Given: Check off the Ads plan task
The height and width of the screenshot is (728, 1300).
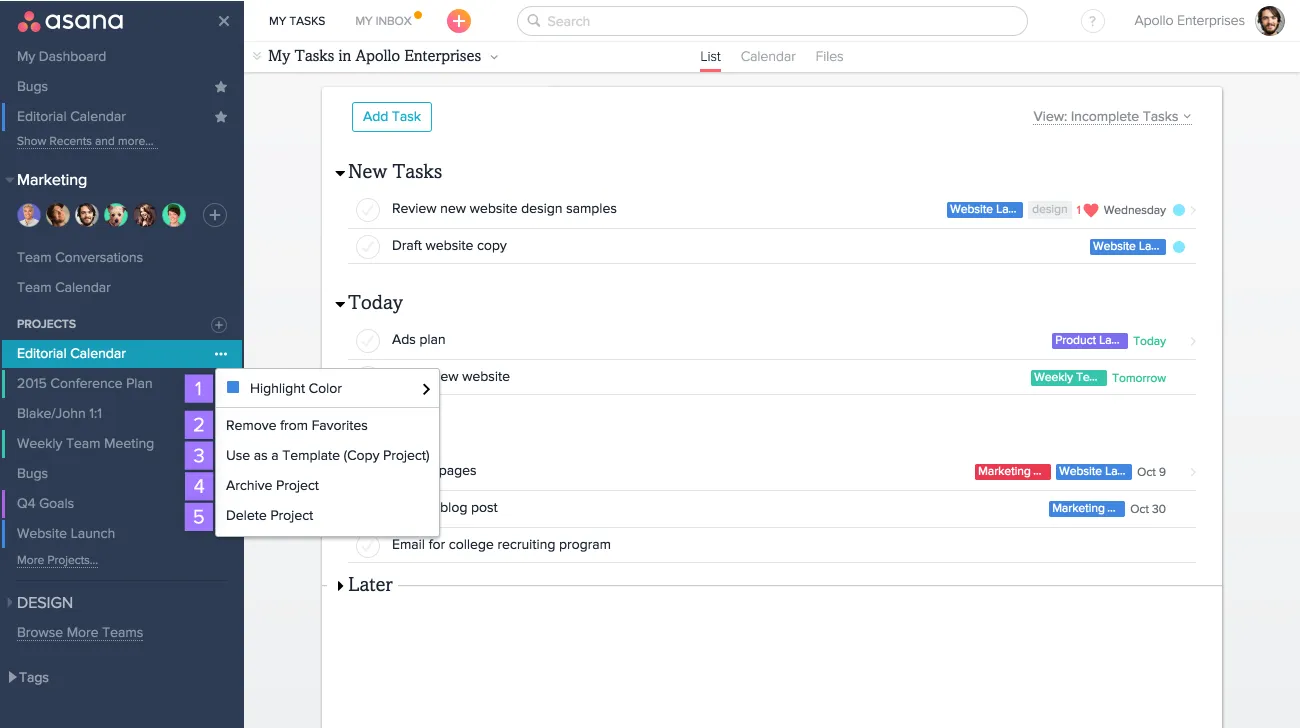Looking at the screenshot, I should (368, 340).
